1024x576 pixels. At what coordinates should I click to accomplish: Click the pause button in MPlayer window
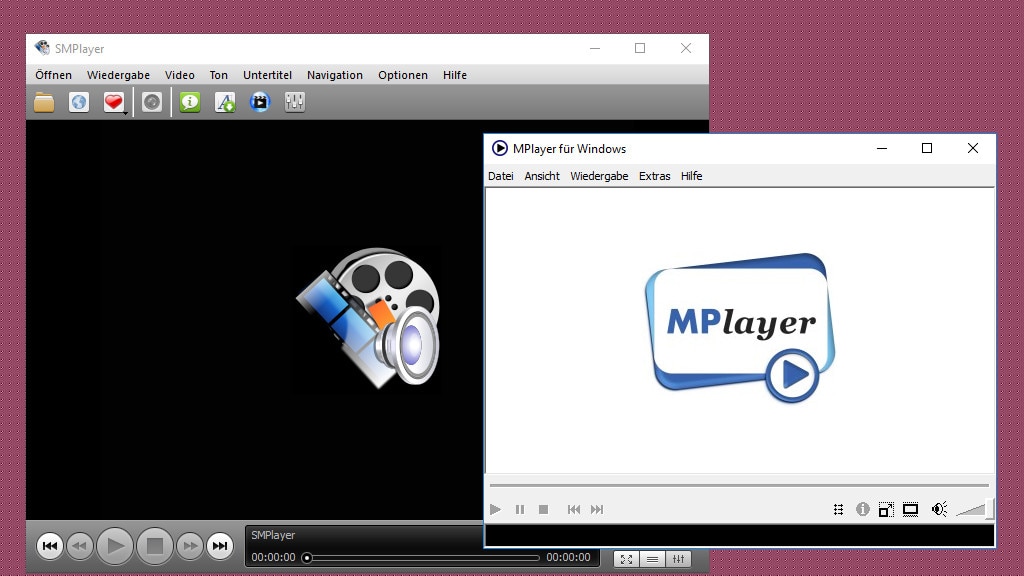point(520,509)
